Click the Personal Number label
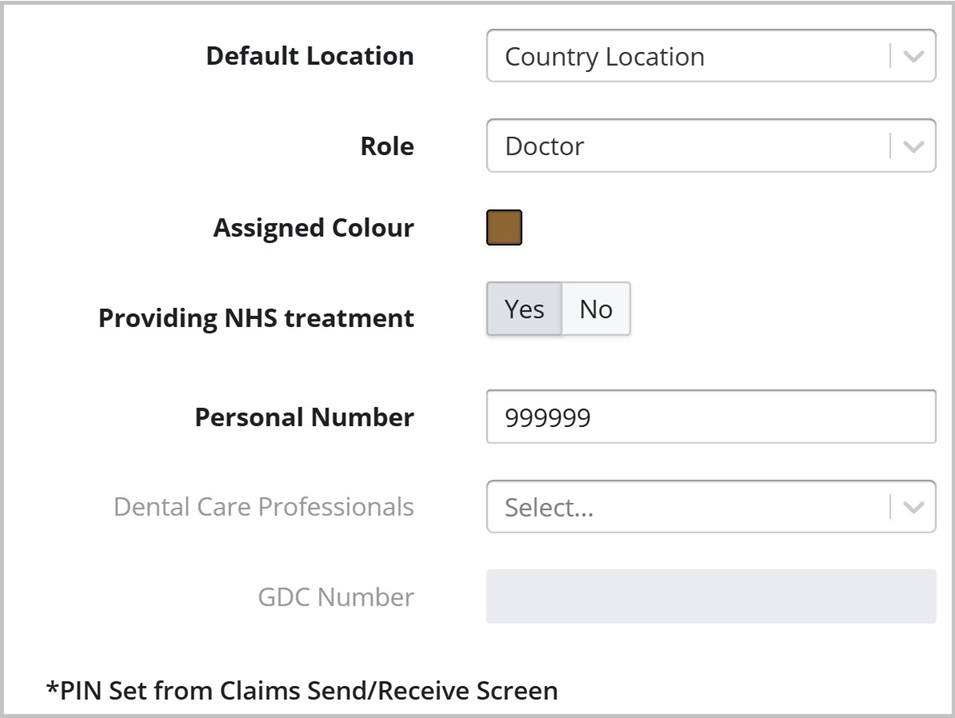 [304, 417]
